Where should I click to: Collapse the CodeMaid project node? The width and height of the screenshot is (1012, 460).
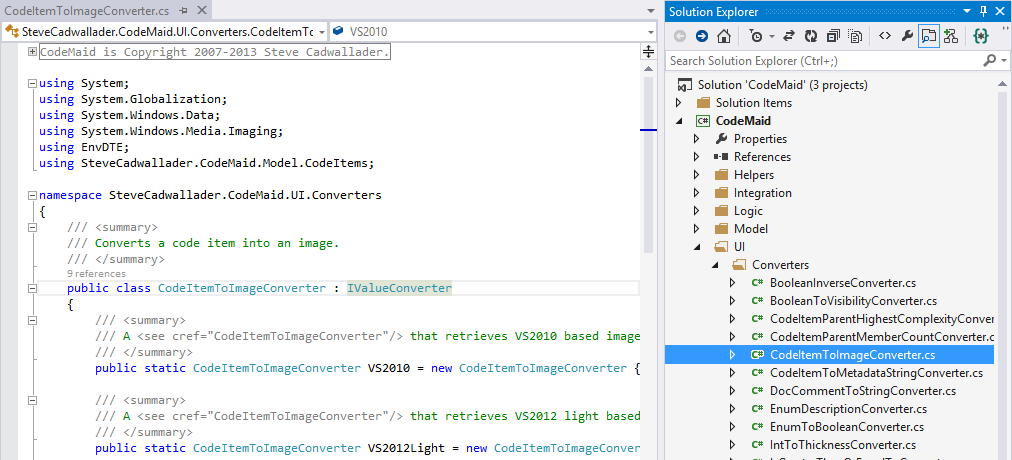coord(678,121)
